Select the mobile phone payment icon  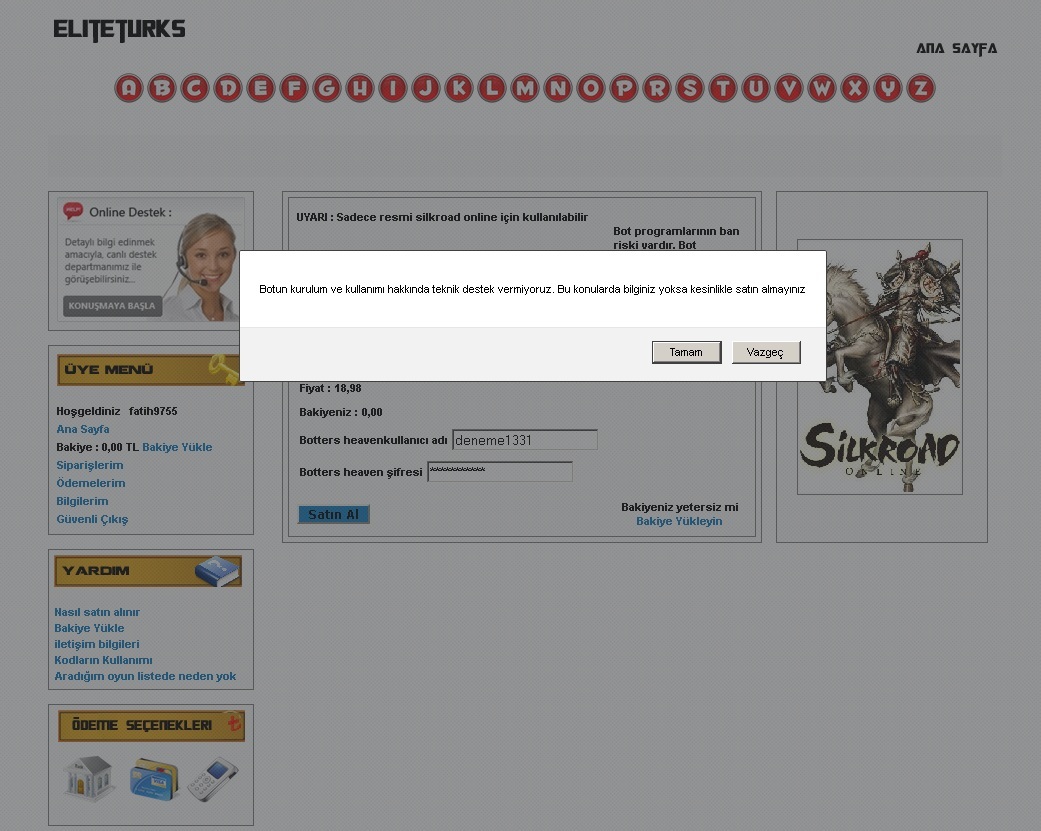pyautogui.click(x=213, y=778)
